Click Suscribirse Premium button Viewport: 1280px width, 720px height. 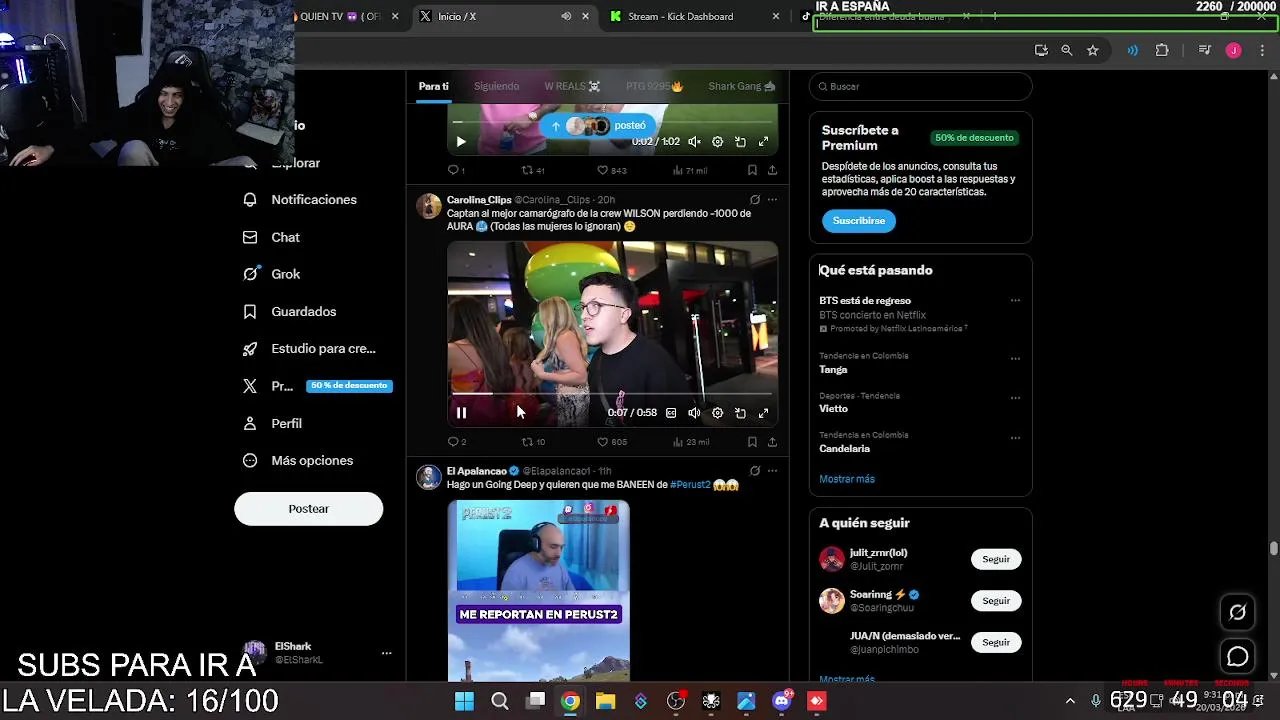point(859,220)
